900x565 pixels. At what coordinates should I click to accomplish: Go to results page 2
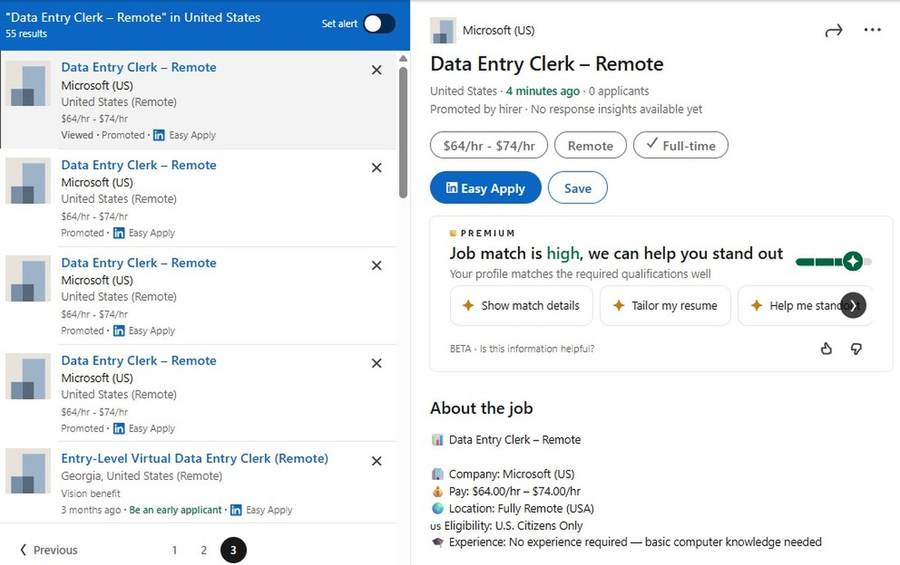point(204,550)
